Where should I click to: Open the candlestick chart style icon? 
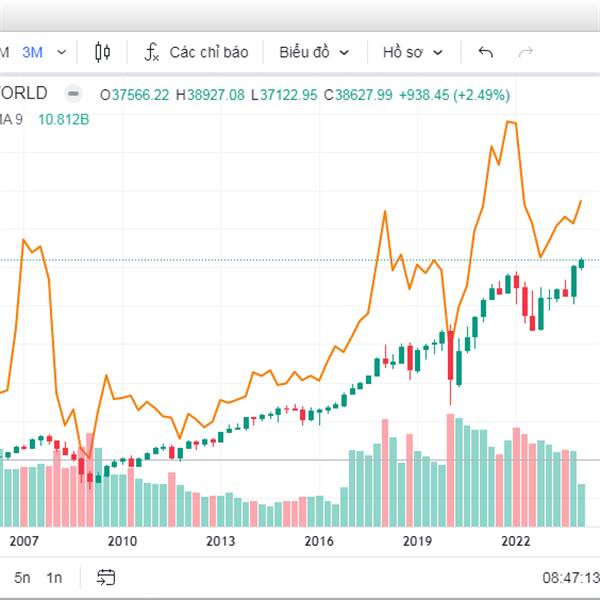tap(103, 52)
